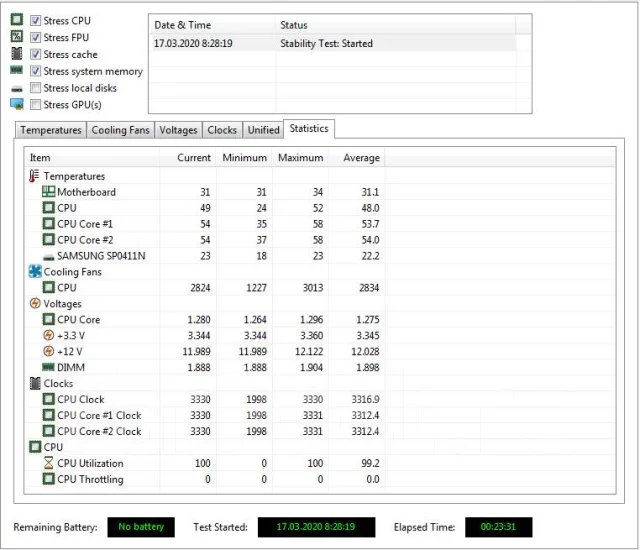Click the DIMM memory module icon
Screen dimensions: 640x550
48,367
